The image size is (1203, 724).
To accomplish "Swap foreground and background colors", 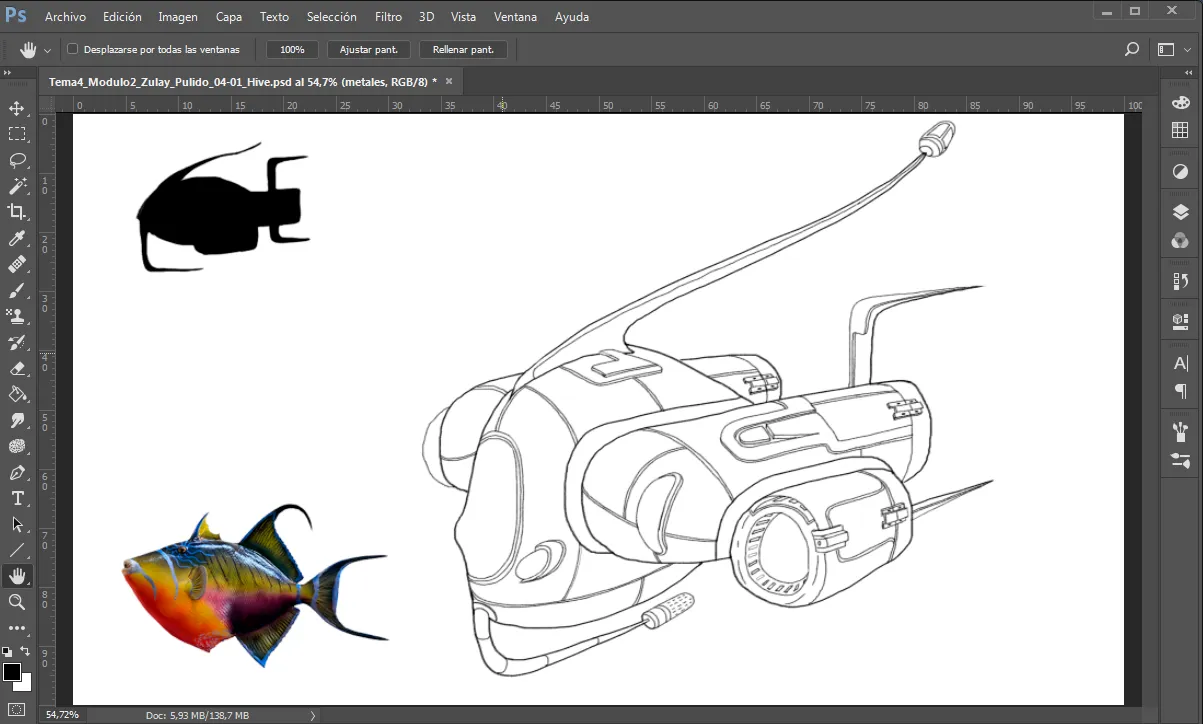I will point(26,651).
